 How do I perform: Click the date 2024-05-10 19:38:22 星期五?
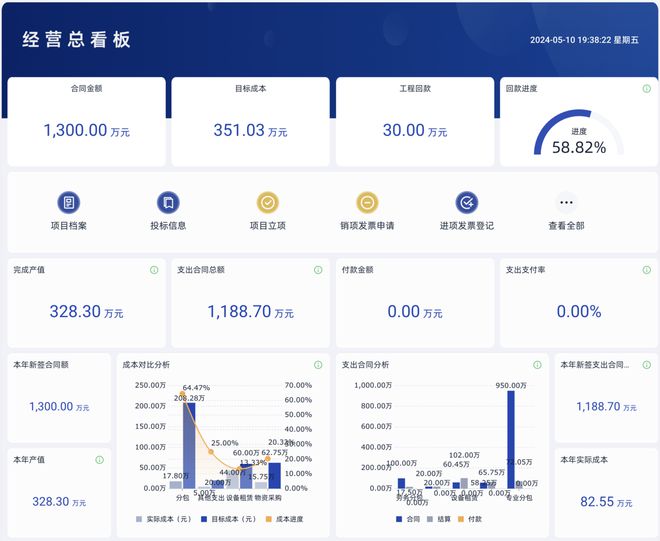[584, 40]
